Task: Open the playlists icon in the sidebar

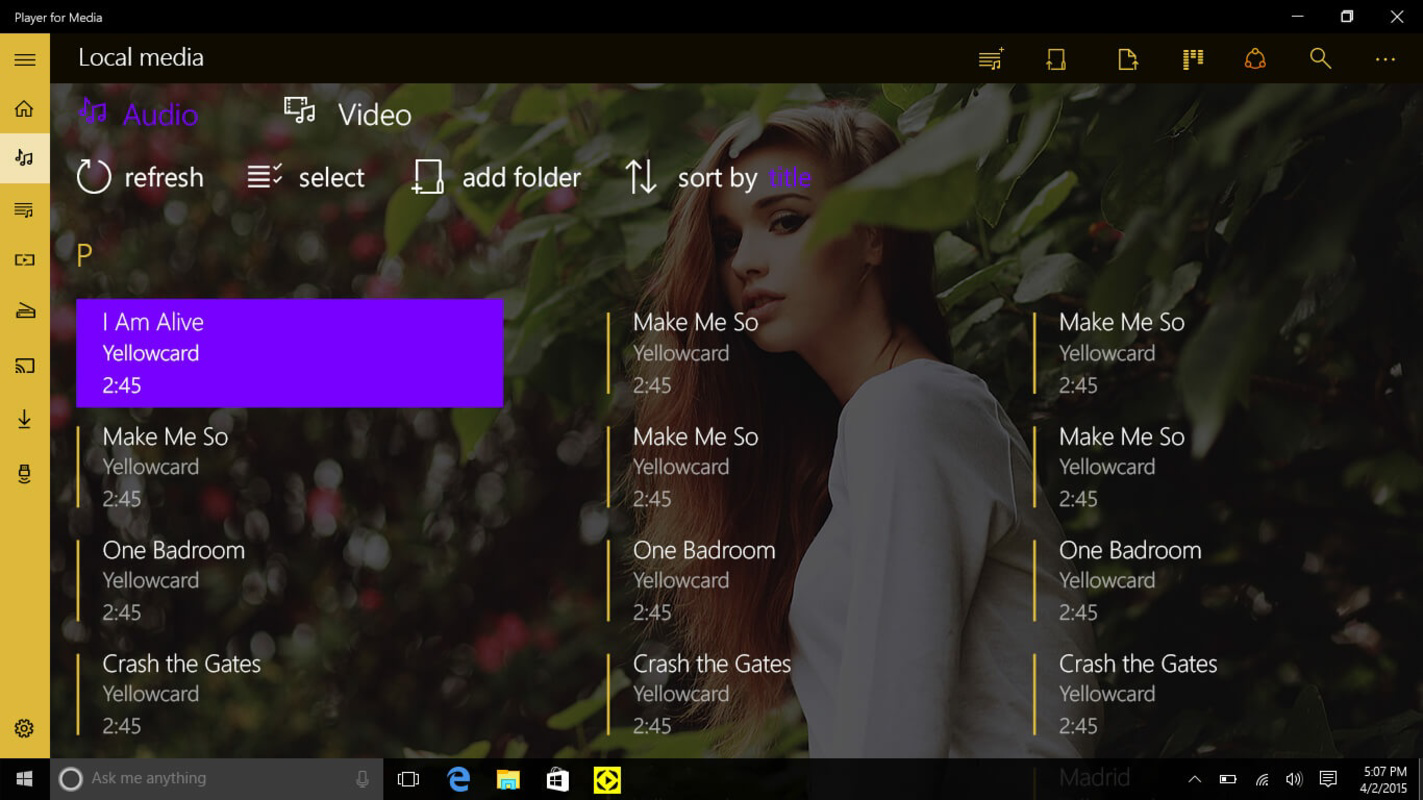Action: (x=24, y=210)
